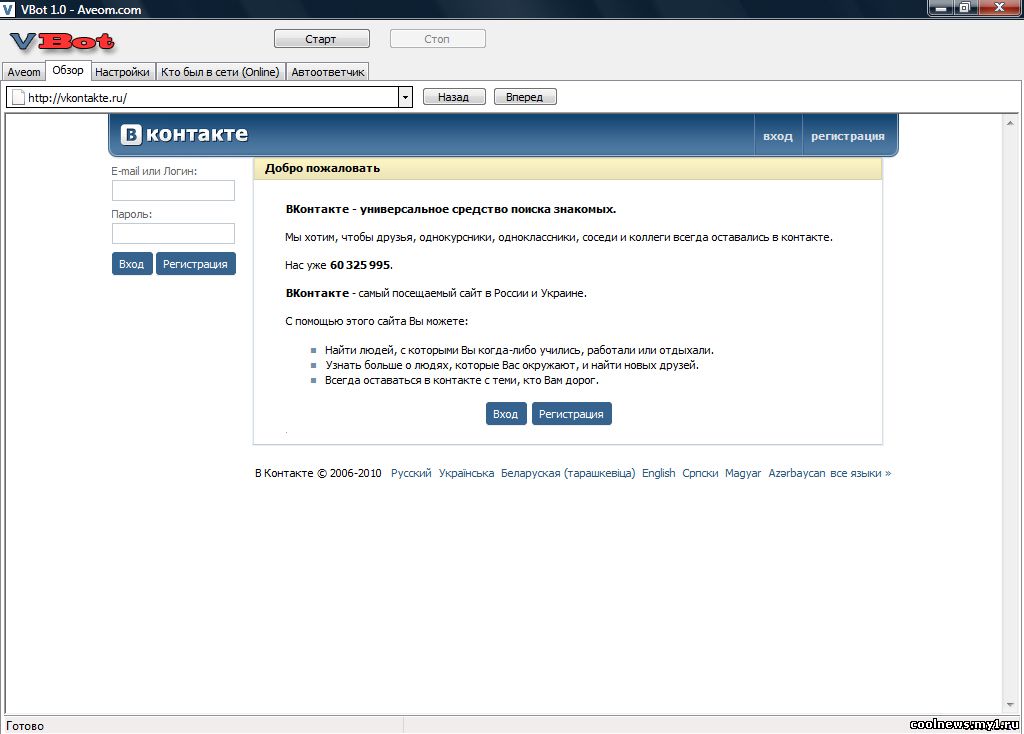Choose Magyar language link
The width and height of the screenshot is (1024, 734).
pyautogui.click(x=743, y=473)
